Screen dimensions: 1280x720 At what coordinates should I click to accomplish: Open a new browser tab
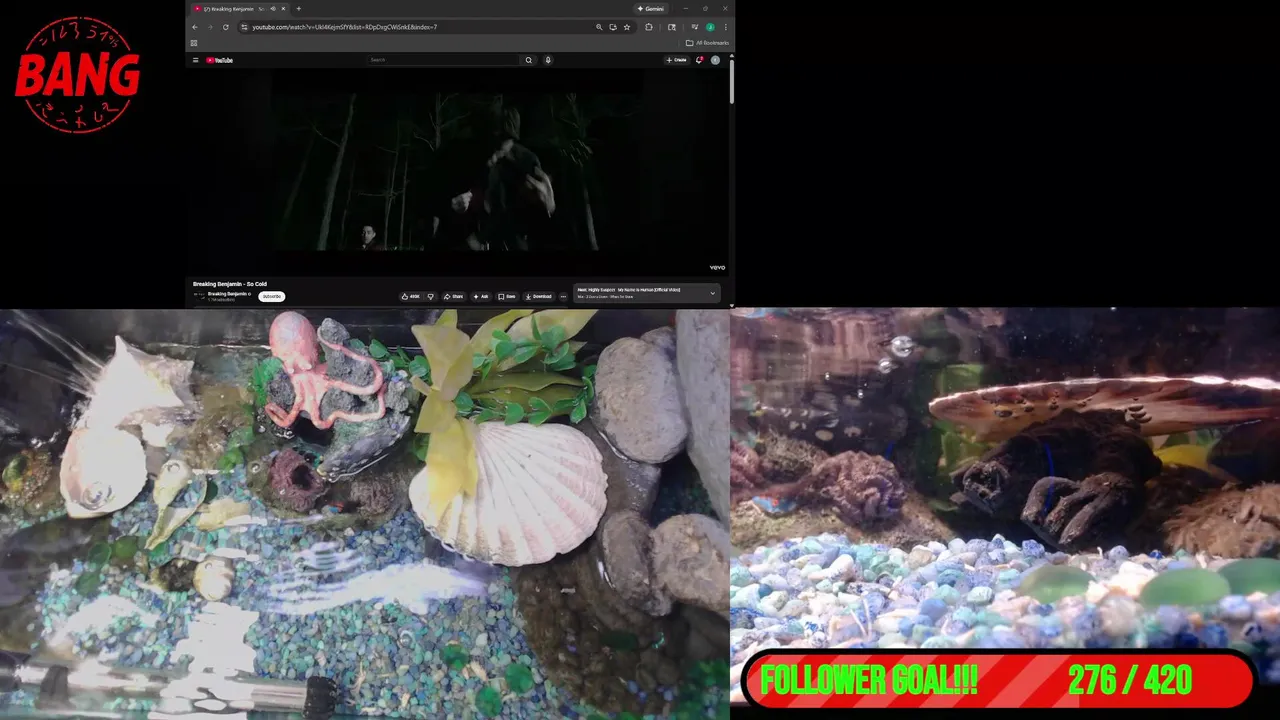(x=298, y=8)
